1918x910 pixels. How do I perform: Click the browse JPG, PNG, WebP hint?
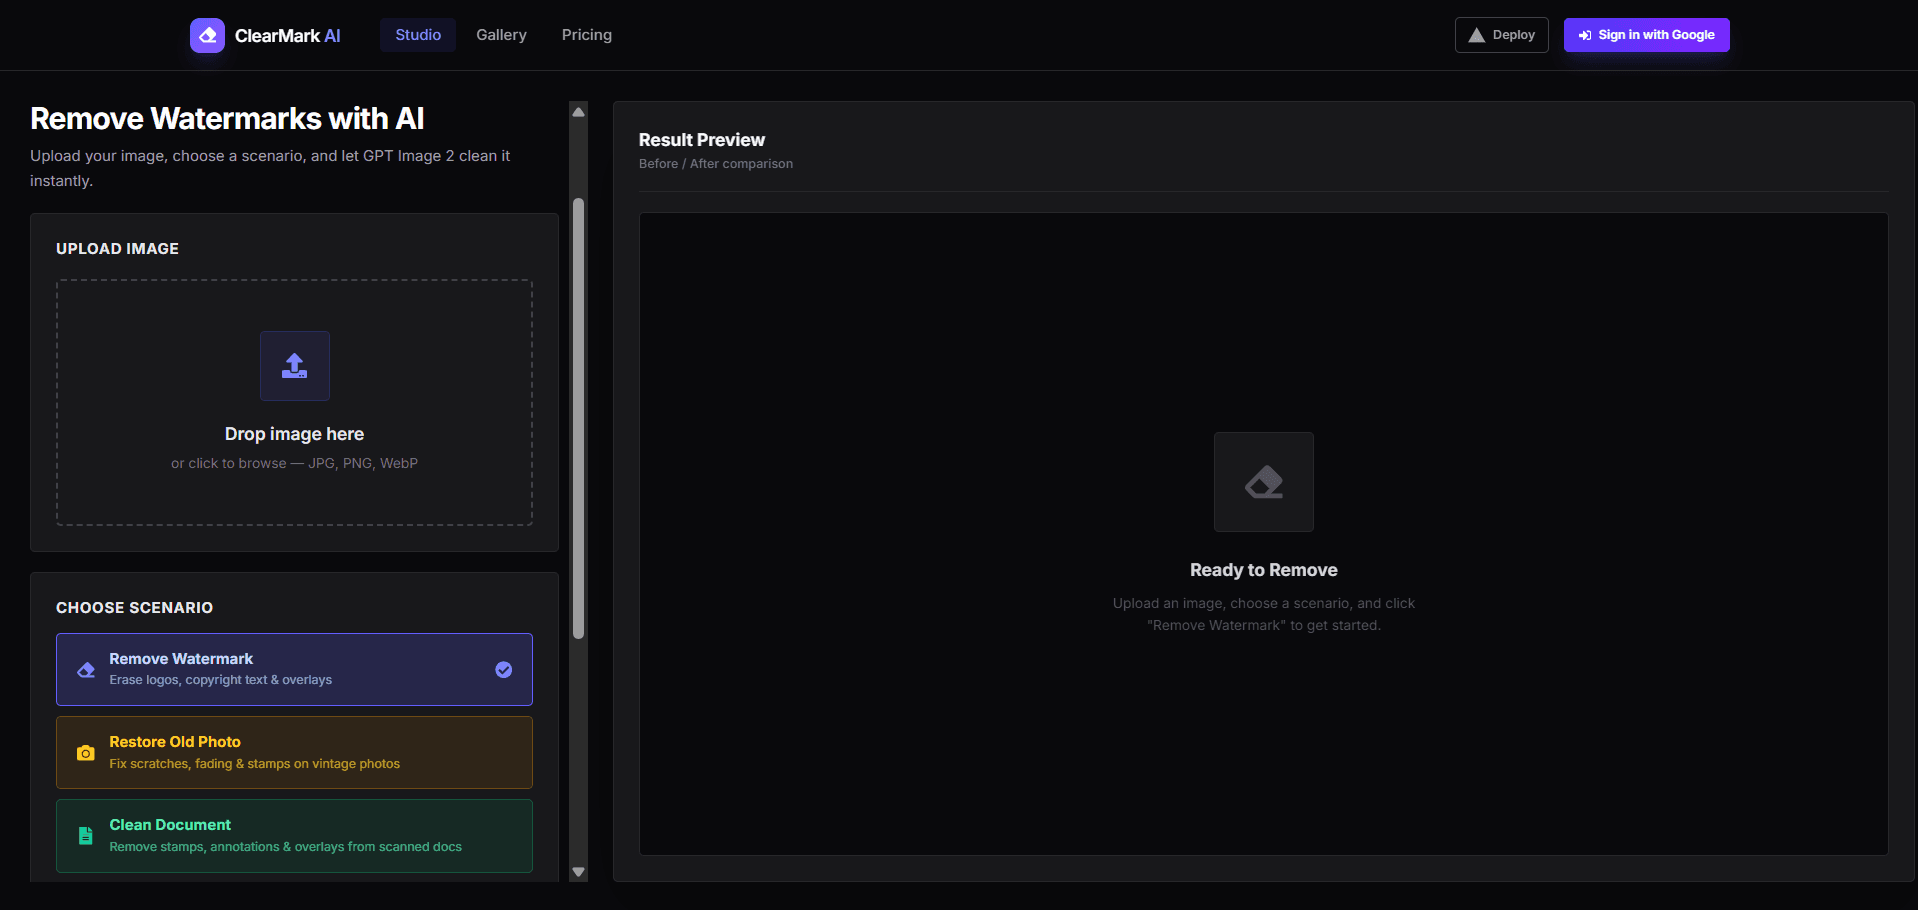(x=294, y=463)
